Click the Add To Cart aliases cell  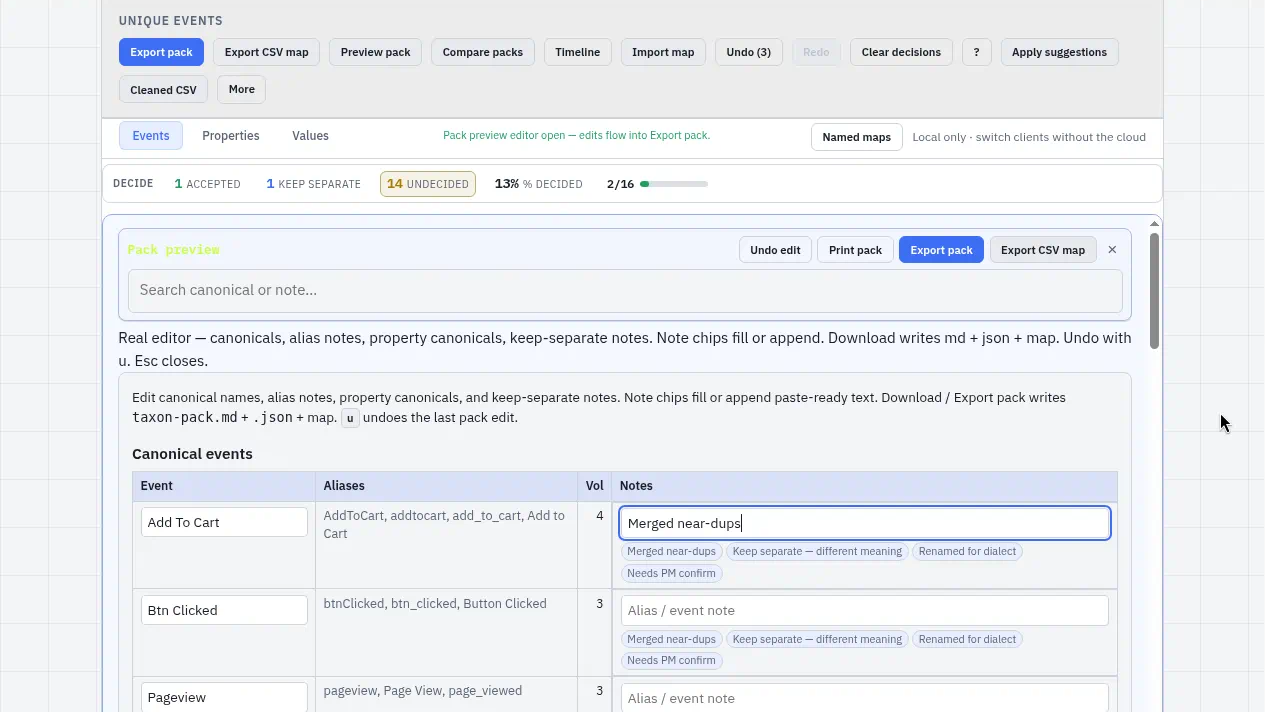[x=446, y=545]
